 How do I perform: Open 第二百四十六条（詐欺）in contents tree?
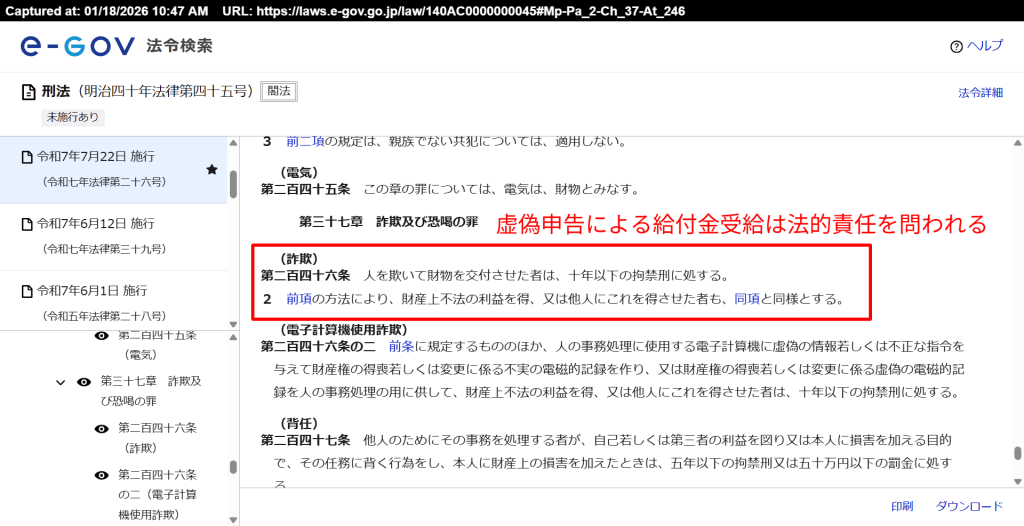coord(157,438)
